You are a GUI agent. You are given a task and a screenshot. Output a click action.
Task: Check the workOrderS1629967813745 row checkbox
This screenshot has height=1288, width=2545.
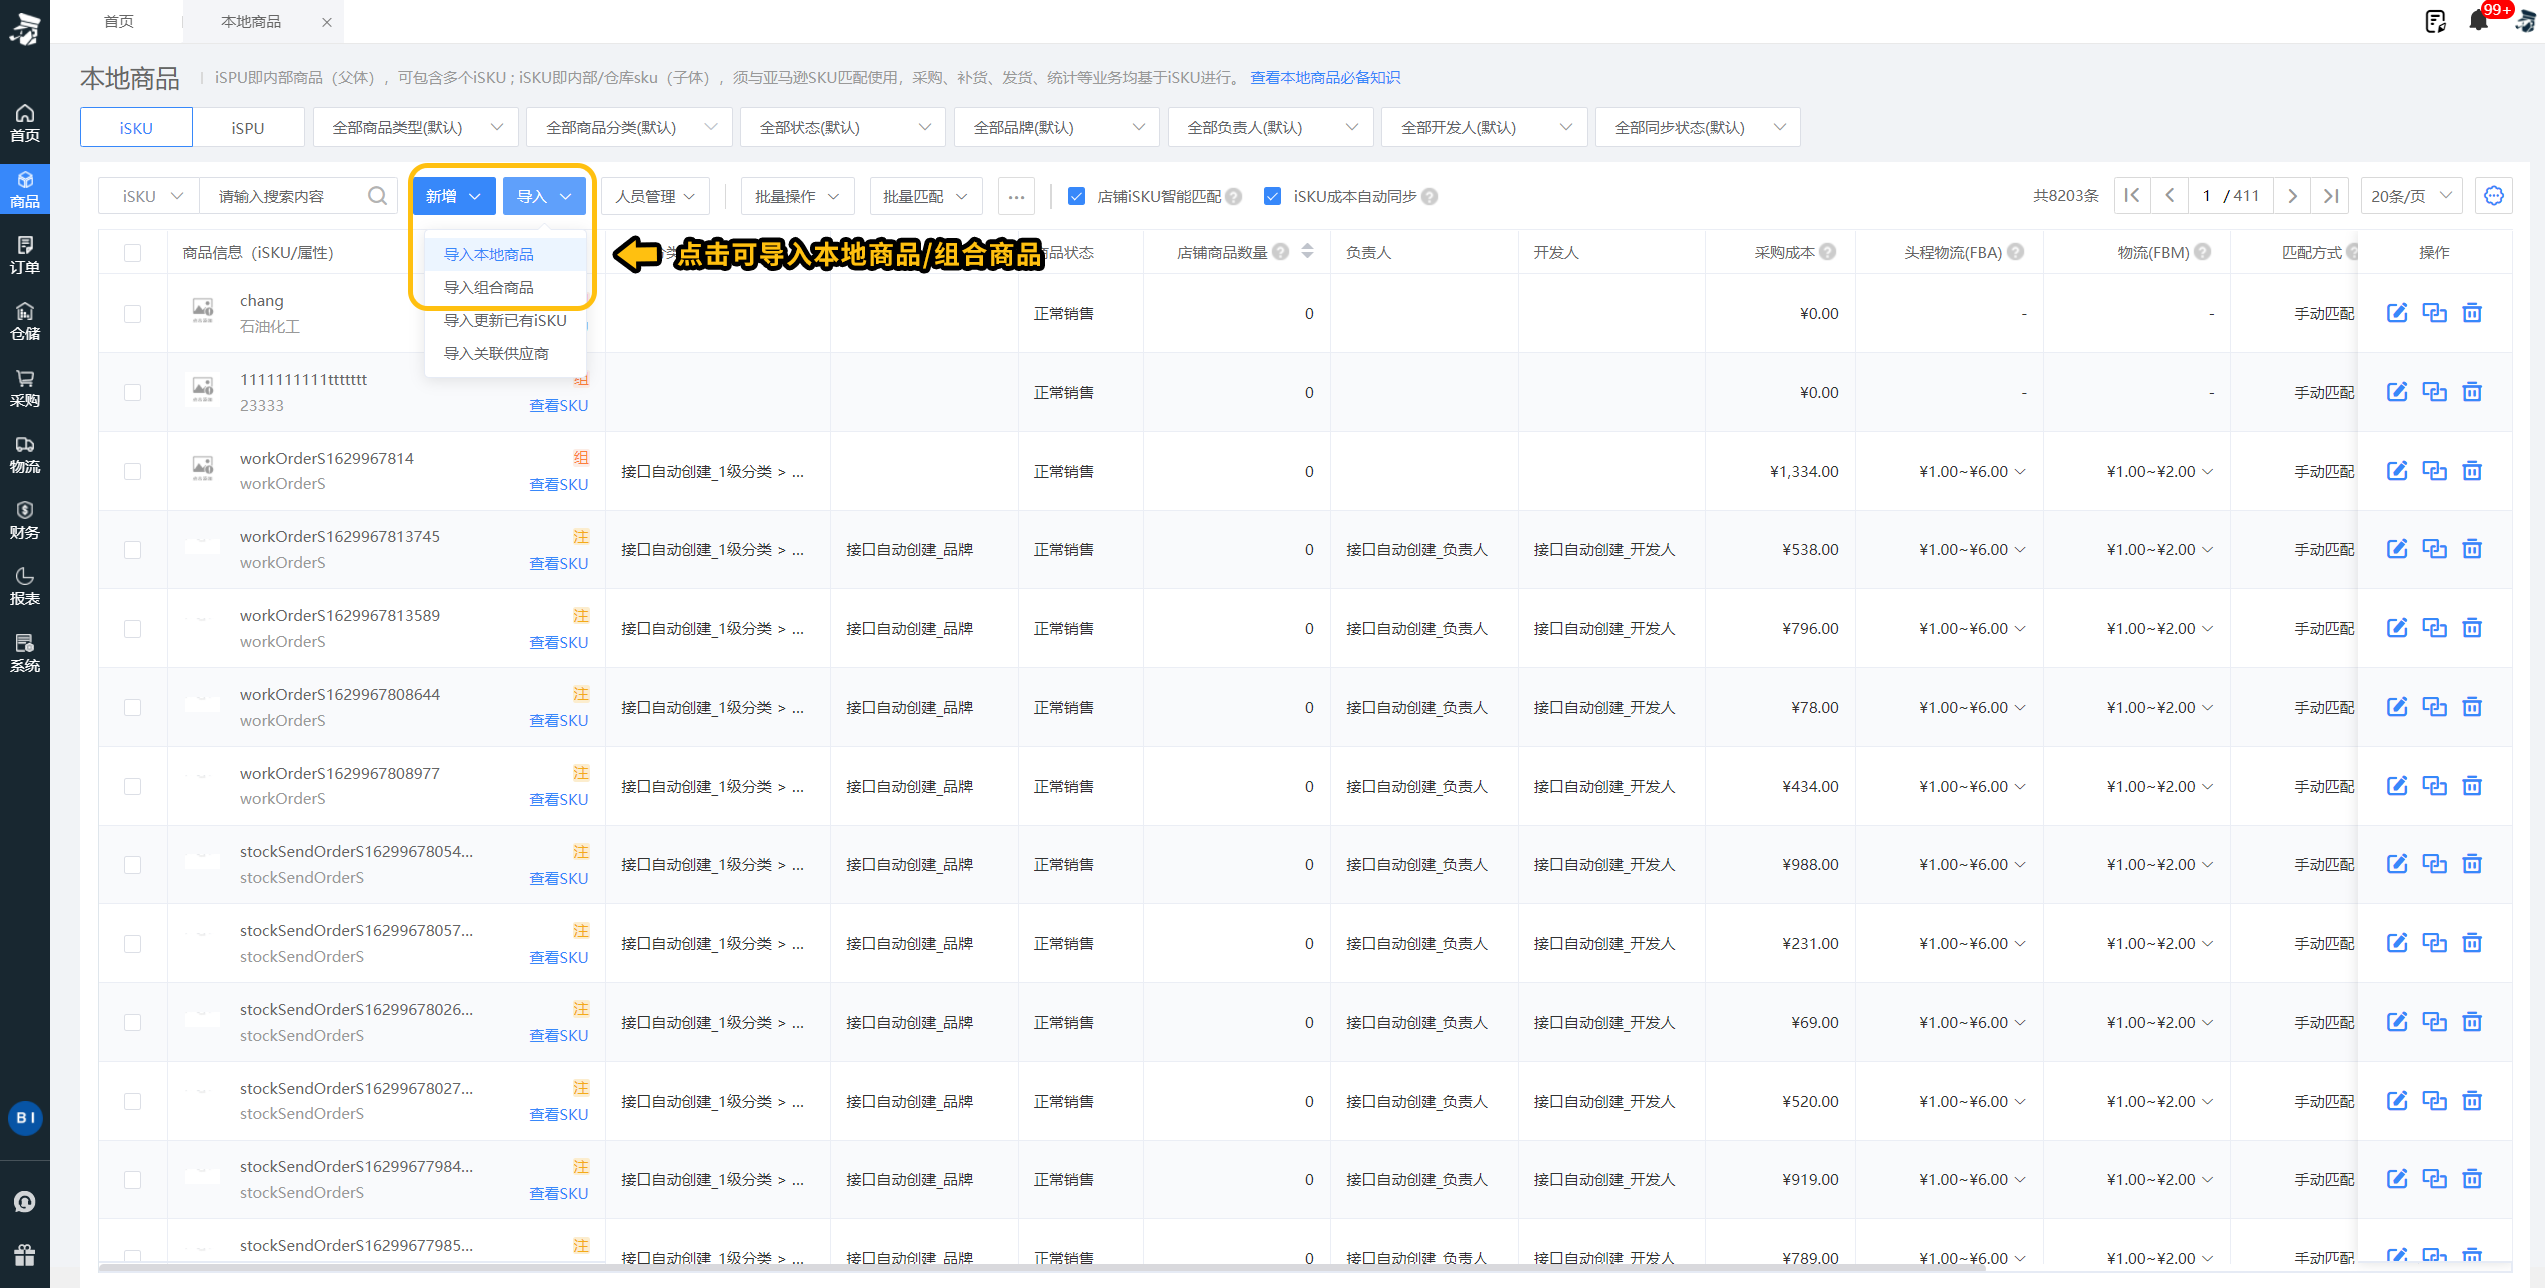(x=132, y=550)
